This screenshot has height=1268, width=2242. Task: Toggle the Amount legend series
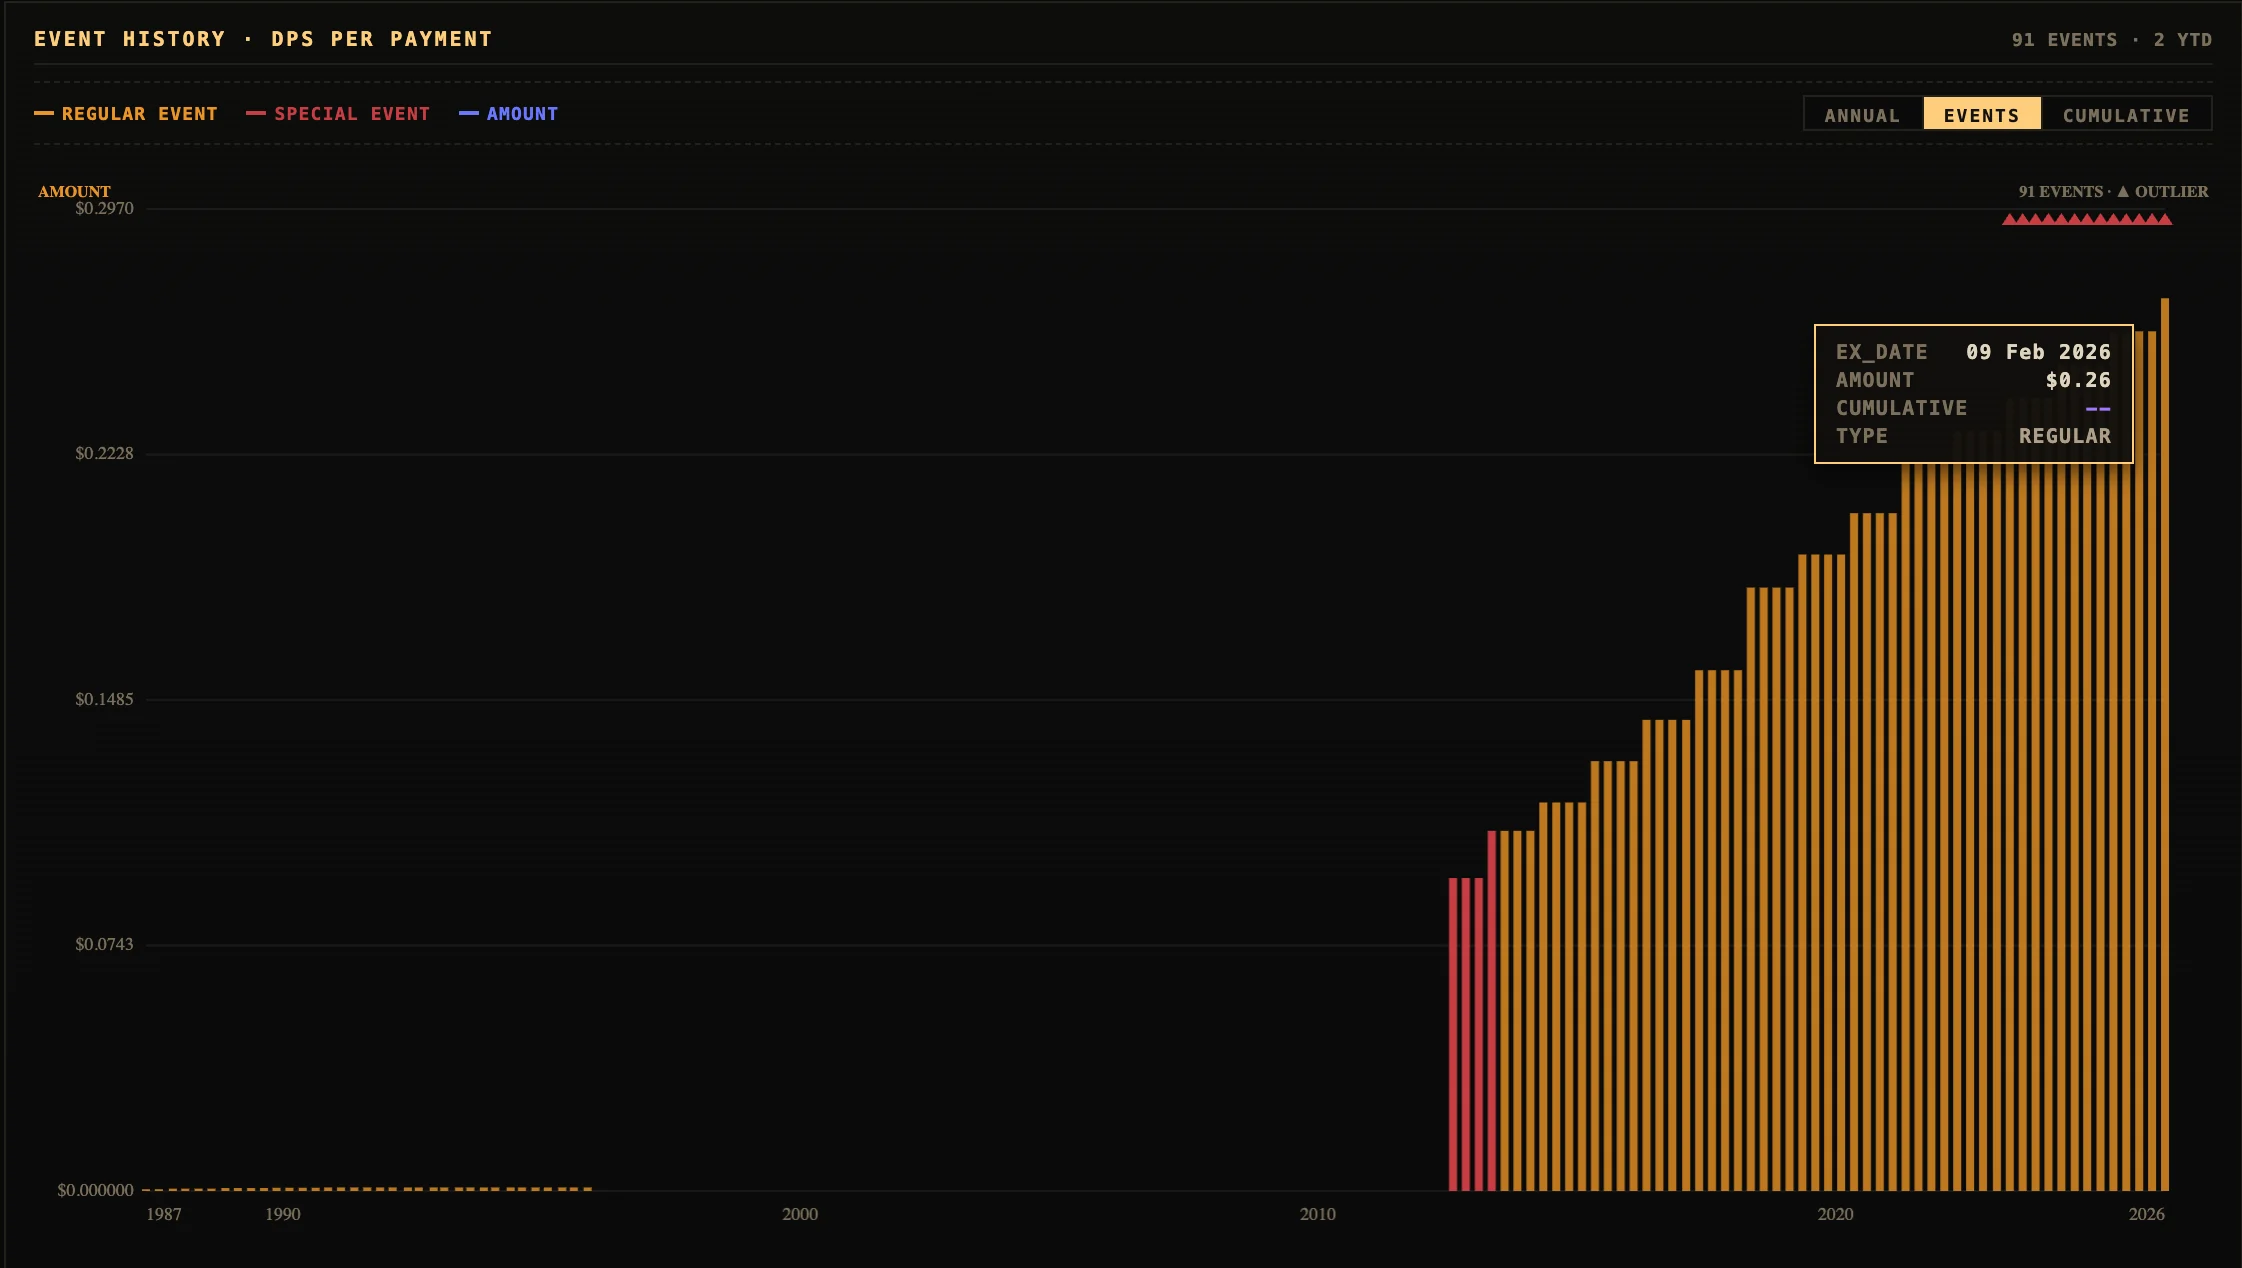509,114
